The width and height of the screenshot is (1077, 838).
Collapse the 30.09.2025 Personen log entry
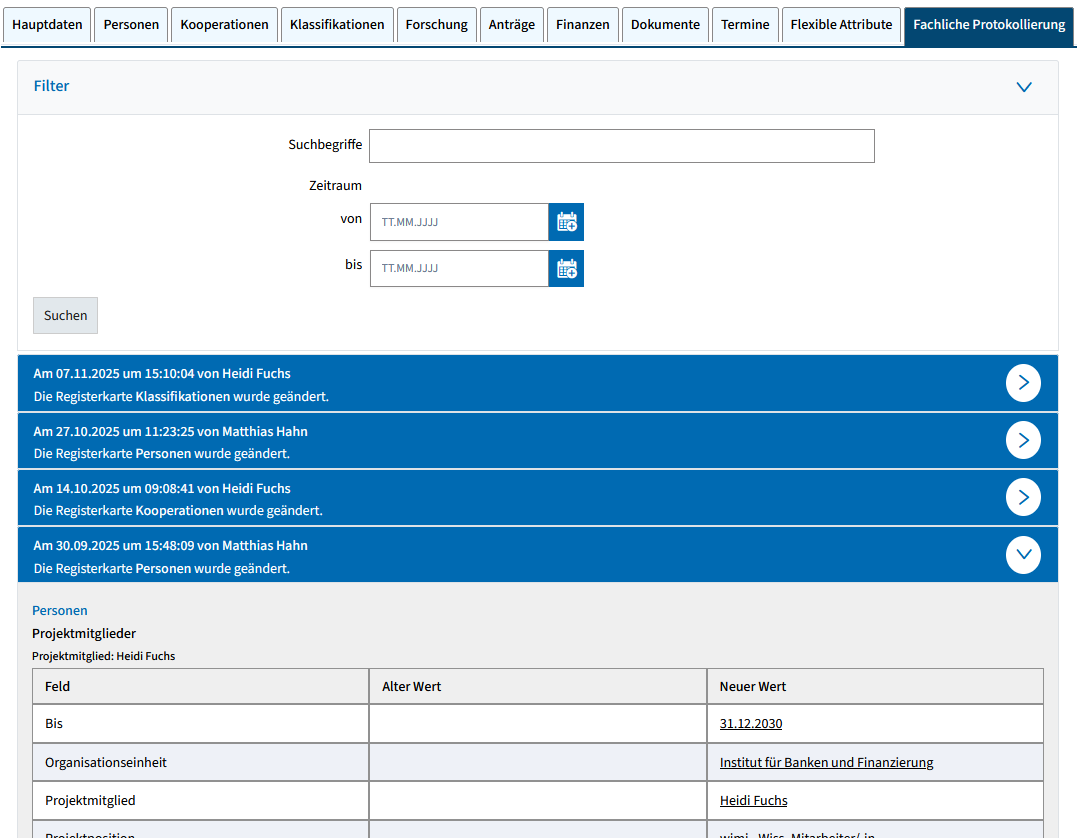[1023, 555]
